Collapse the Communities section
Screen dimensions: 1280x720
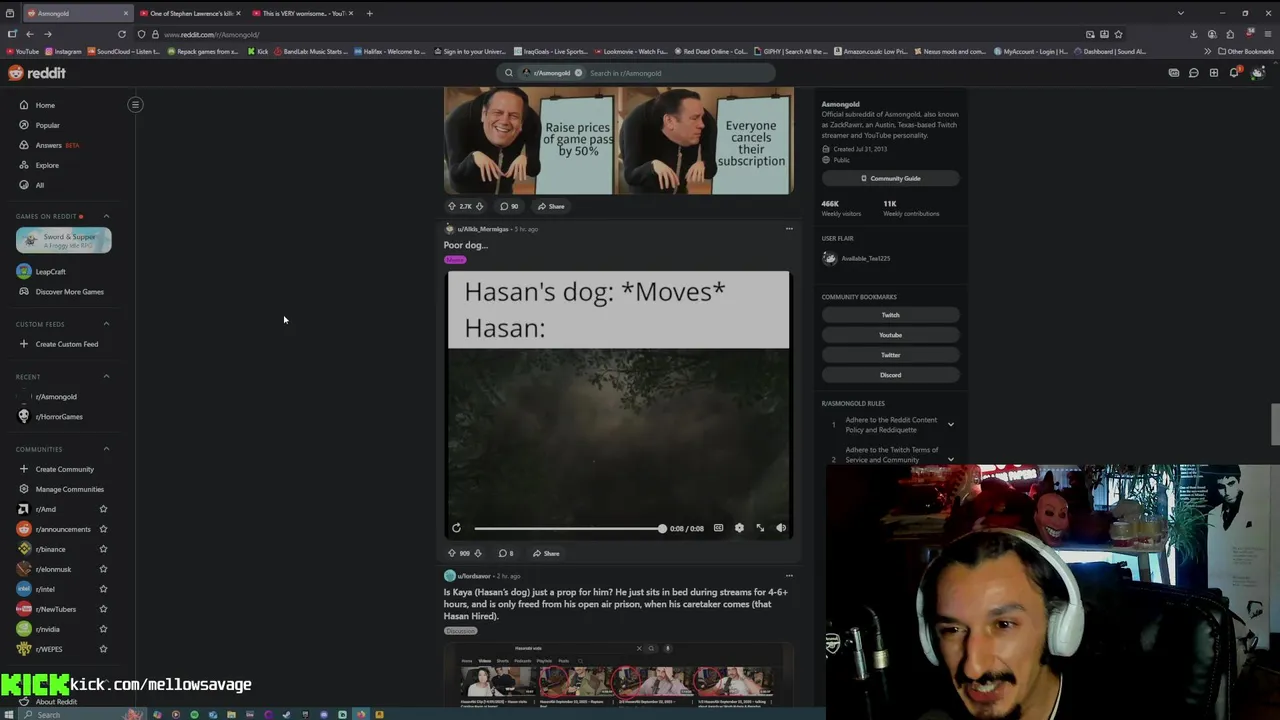(106, 449)
